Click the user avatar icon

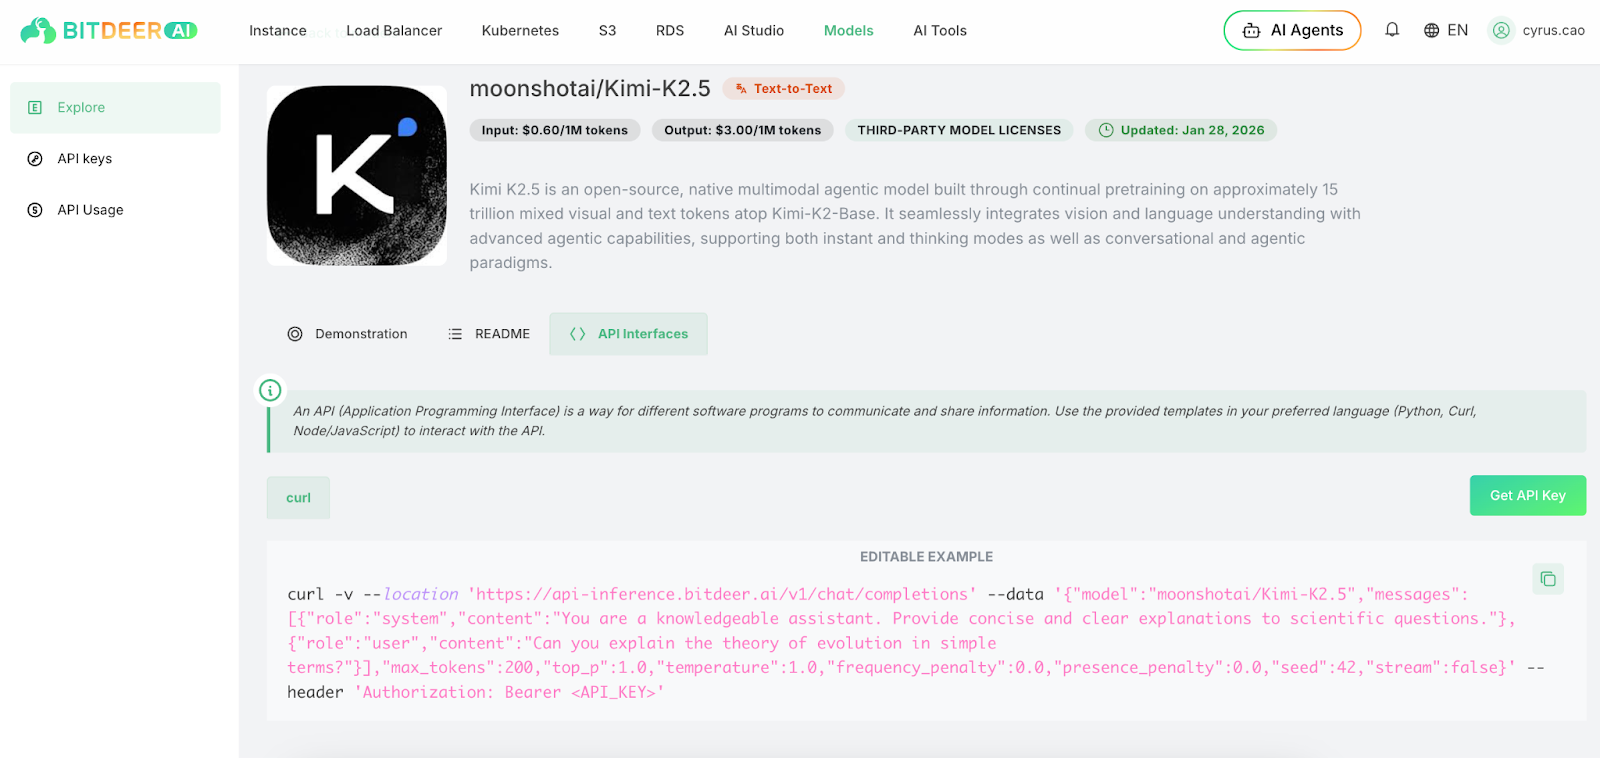1501,31
